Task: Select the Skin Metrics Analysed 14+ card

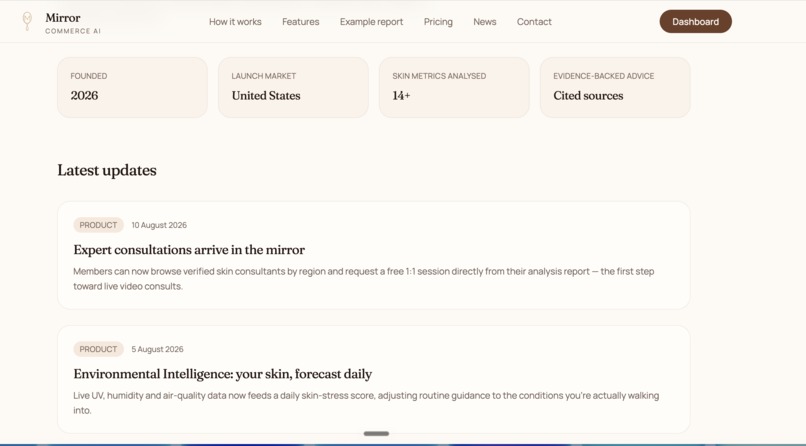Action: [x=454, y=87]
